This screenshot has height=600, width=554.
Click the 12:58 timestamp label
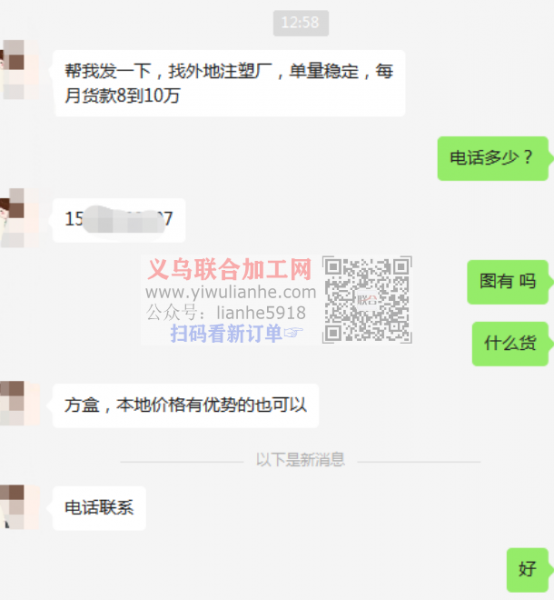click(301, 23)
